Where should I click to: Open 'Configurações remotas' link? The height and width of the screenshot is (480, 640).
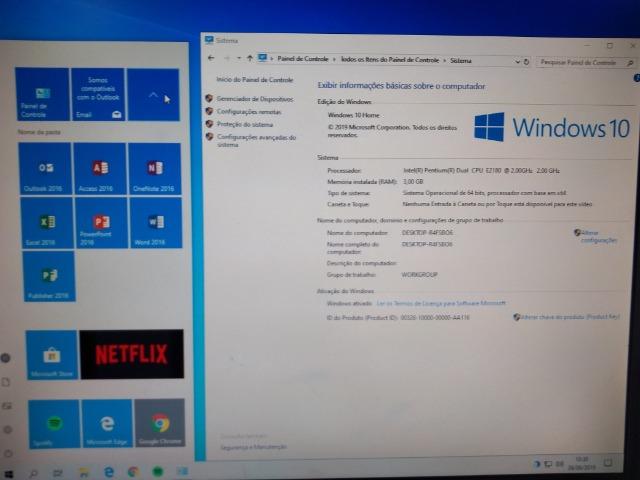point(249,111)
